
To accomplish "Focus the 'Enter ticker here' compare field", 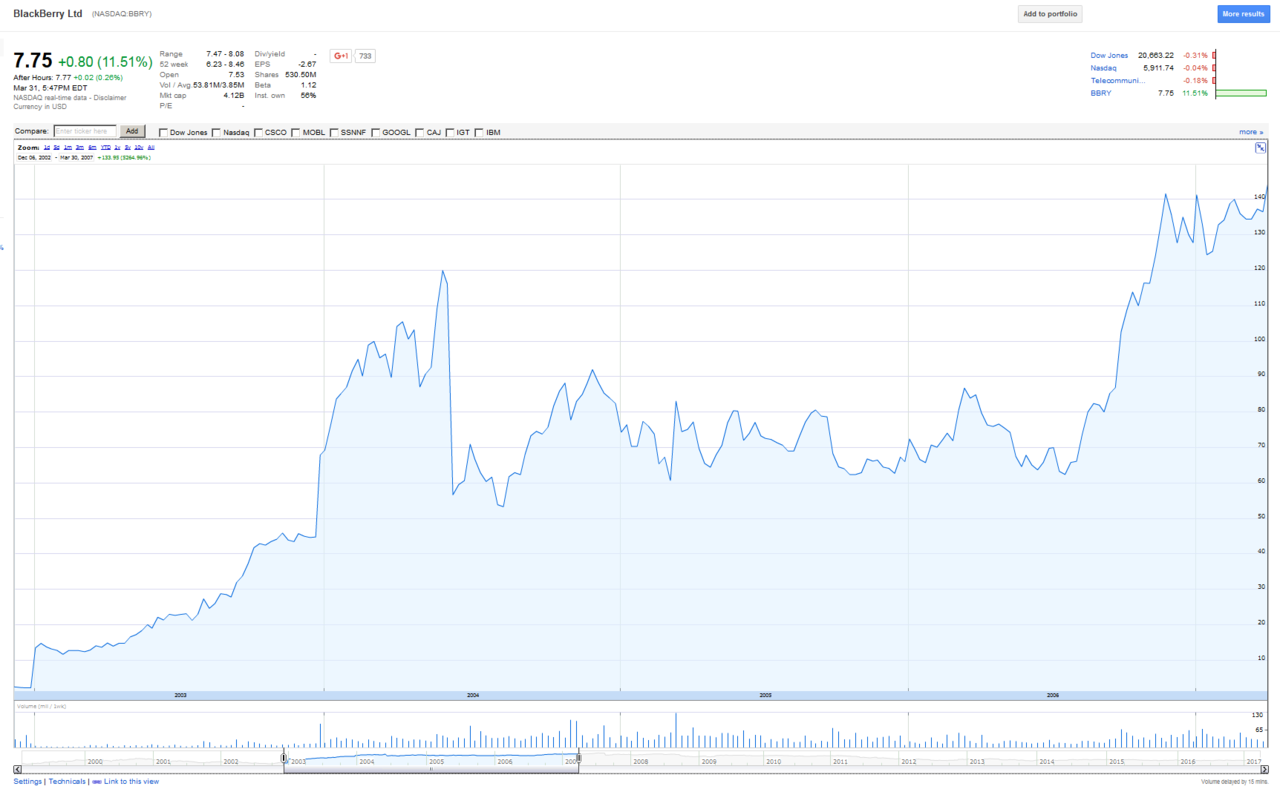I will click(85, 131).
